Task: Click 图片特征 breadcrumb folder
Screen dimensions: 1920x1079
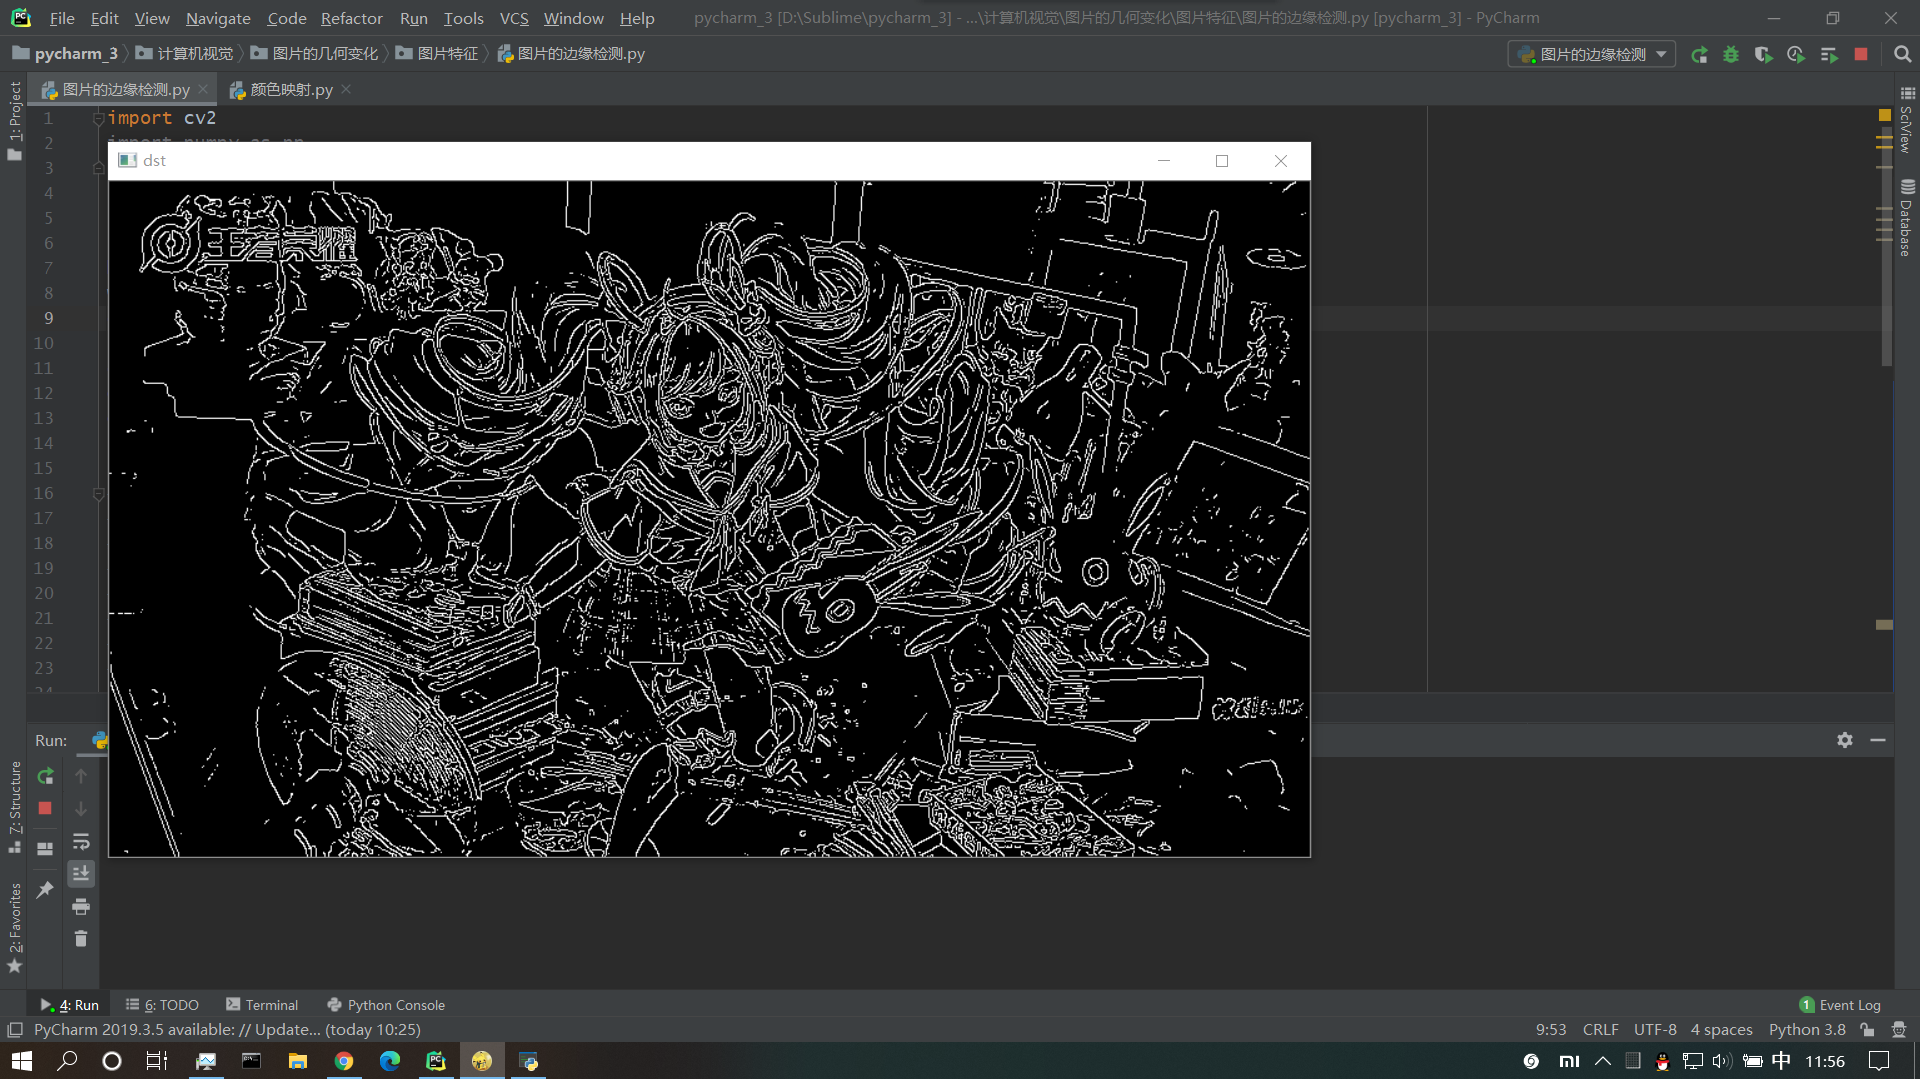Action: point(438,54)
